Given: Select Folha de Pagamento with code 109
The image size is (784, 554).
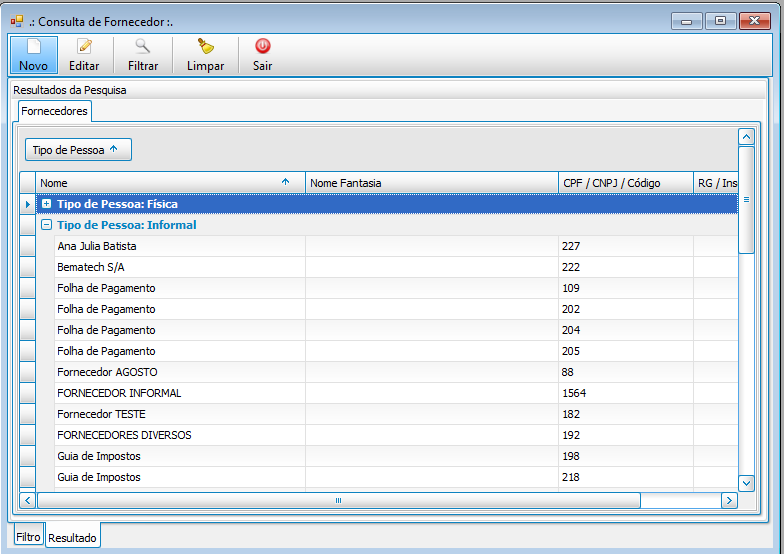Looking at the screenshot, I should 396,288.
